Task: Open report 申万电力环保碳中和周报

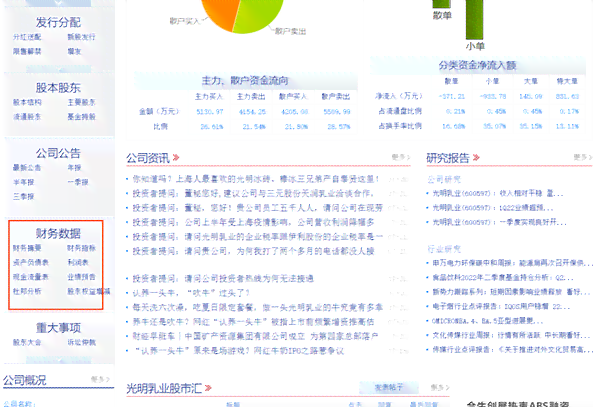Action: pos(513,263)
